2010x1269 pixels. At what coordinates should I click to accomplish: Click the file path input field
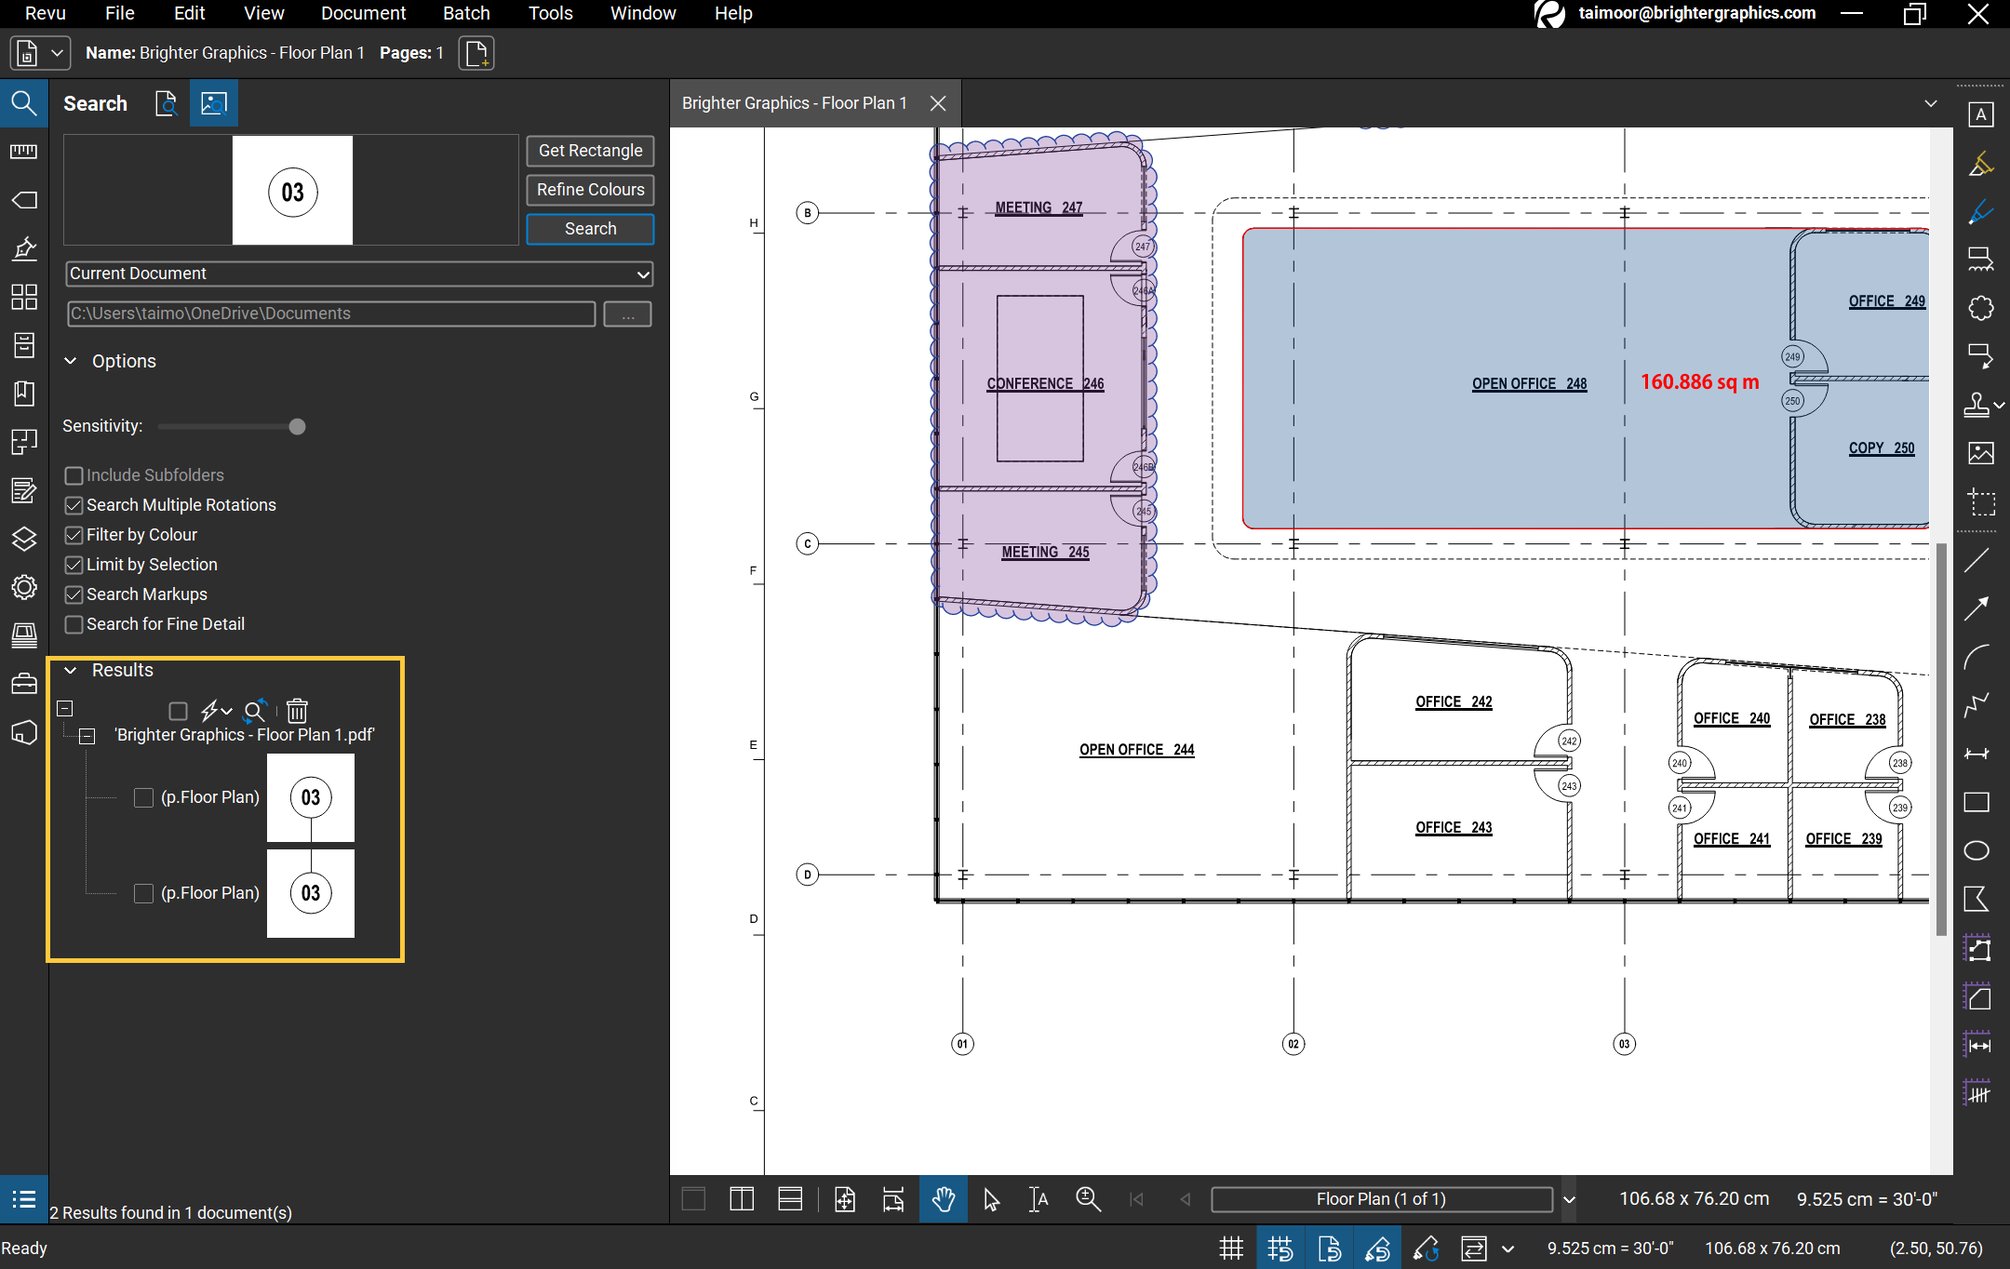pos(330,313)
